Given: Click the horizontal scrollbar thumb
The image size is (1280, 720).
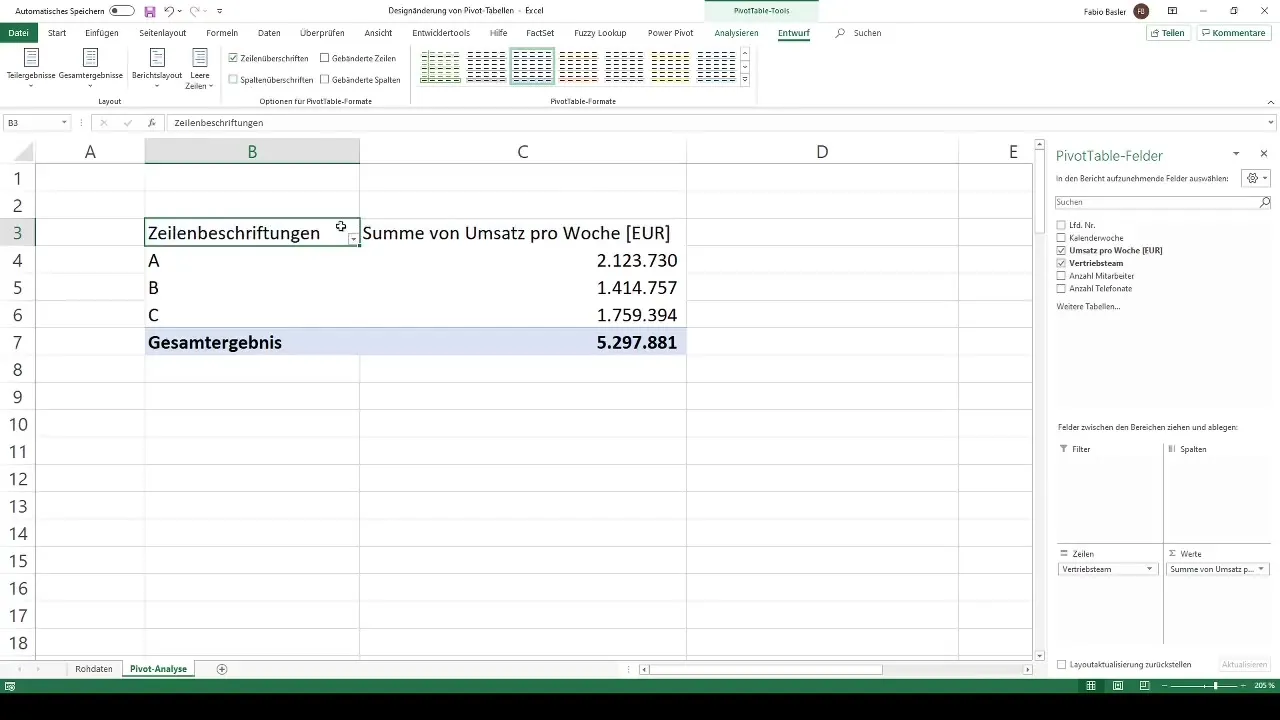Looking at the screenshot, I should [x=766, y=669].
